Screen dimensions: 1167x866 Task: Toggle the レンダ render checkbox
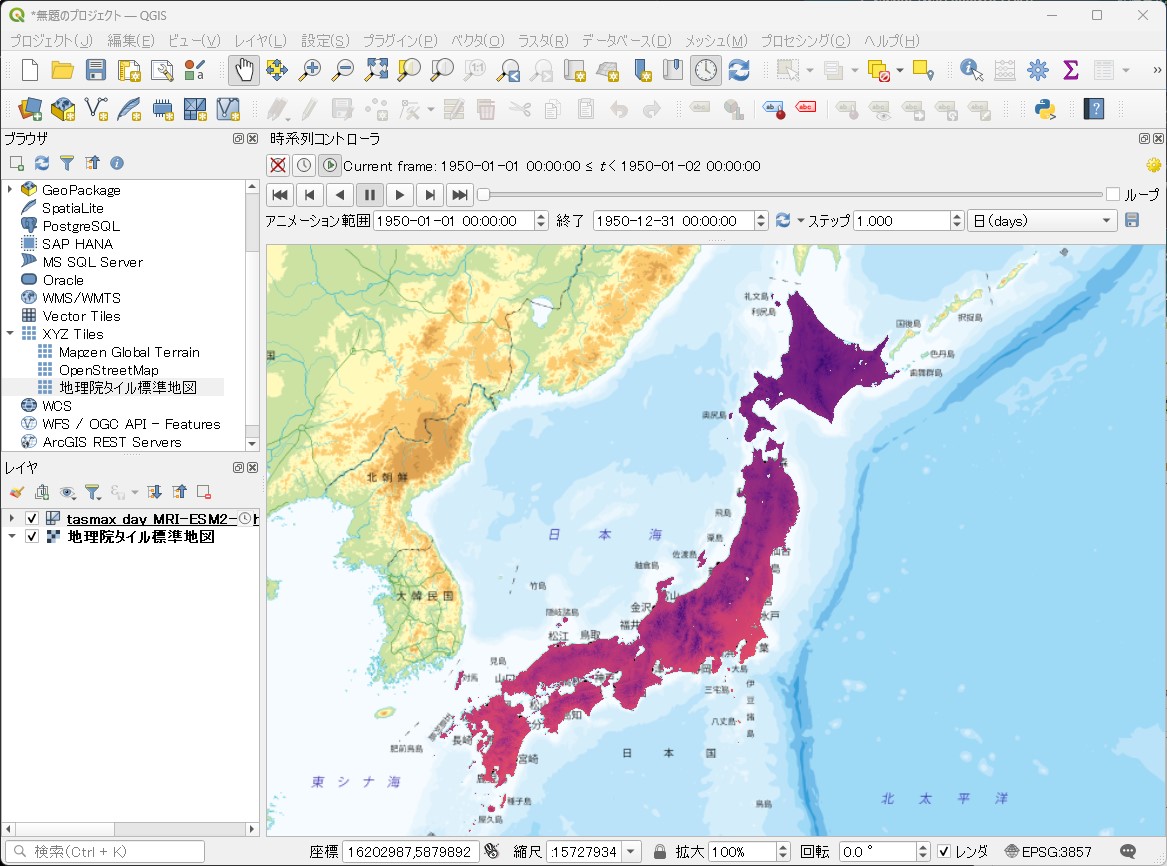click(944, 851)
